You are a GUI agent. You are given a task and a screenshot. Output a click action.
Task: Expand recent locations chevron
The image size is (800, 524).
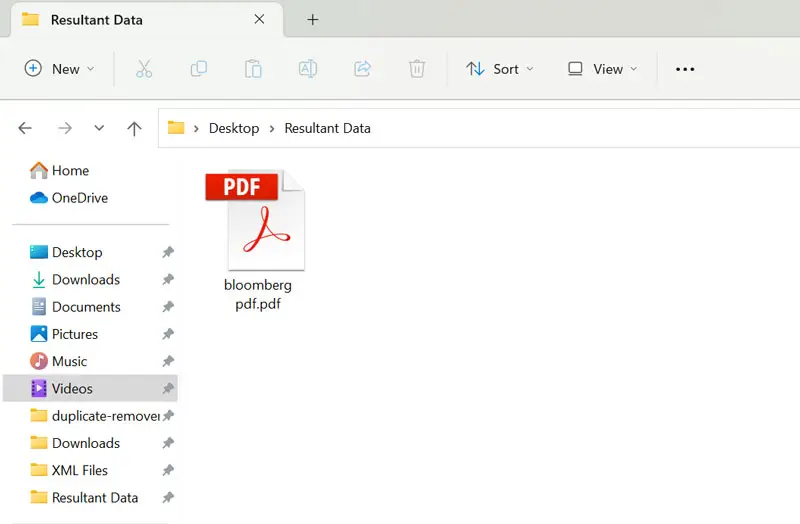(x=99, y=128)
